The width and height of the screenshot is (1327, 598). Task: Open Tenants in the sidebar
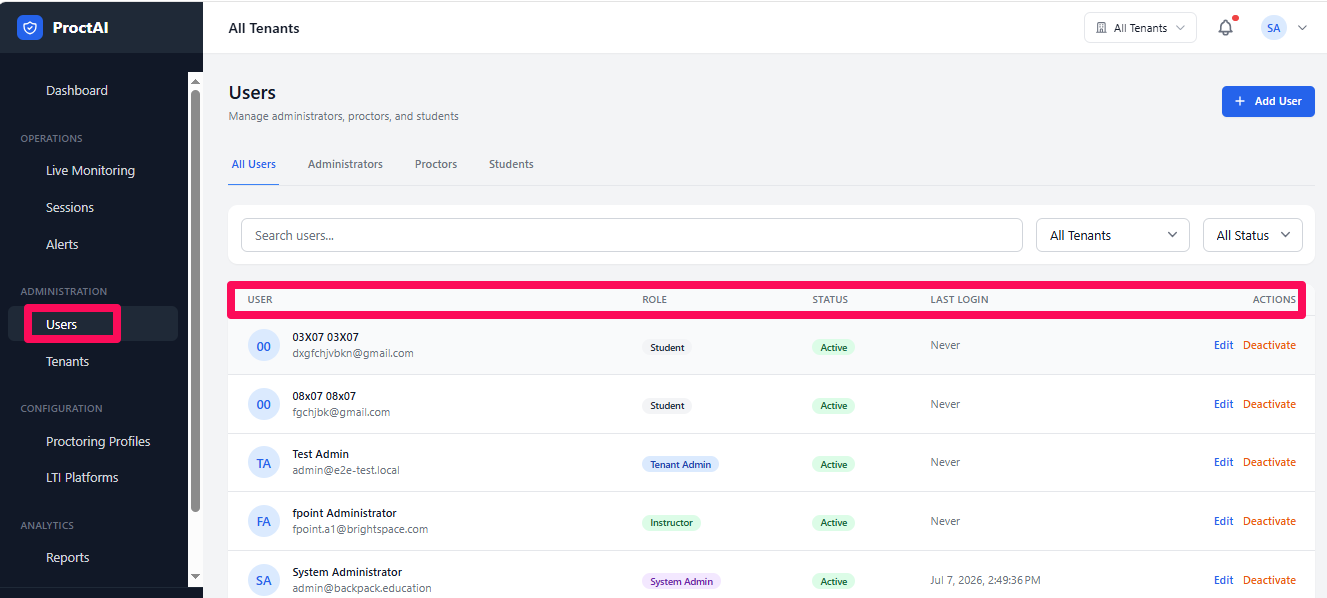[x=68, y=361]
